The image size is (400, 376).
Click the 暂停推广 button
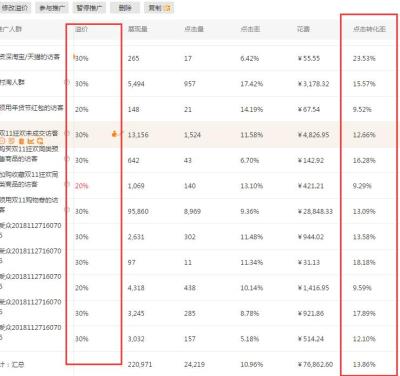click(x=89, y=8)
